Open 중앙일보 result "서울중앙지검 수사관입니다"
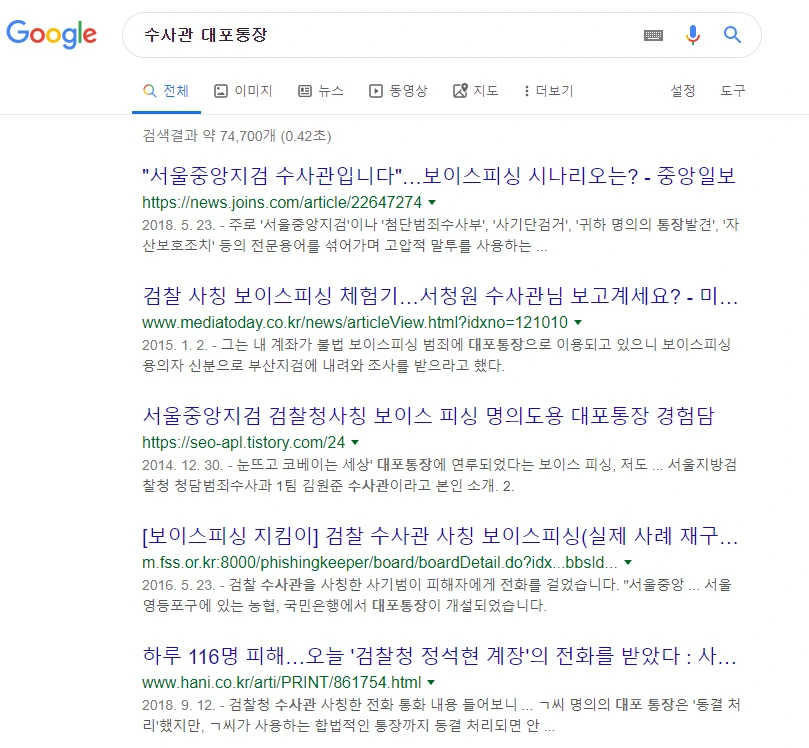 (x=439, y=176)
